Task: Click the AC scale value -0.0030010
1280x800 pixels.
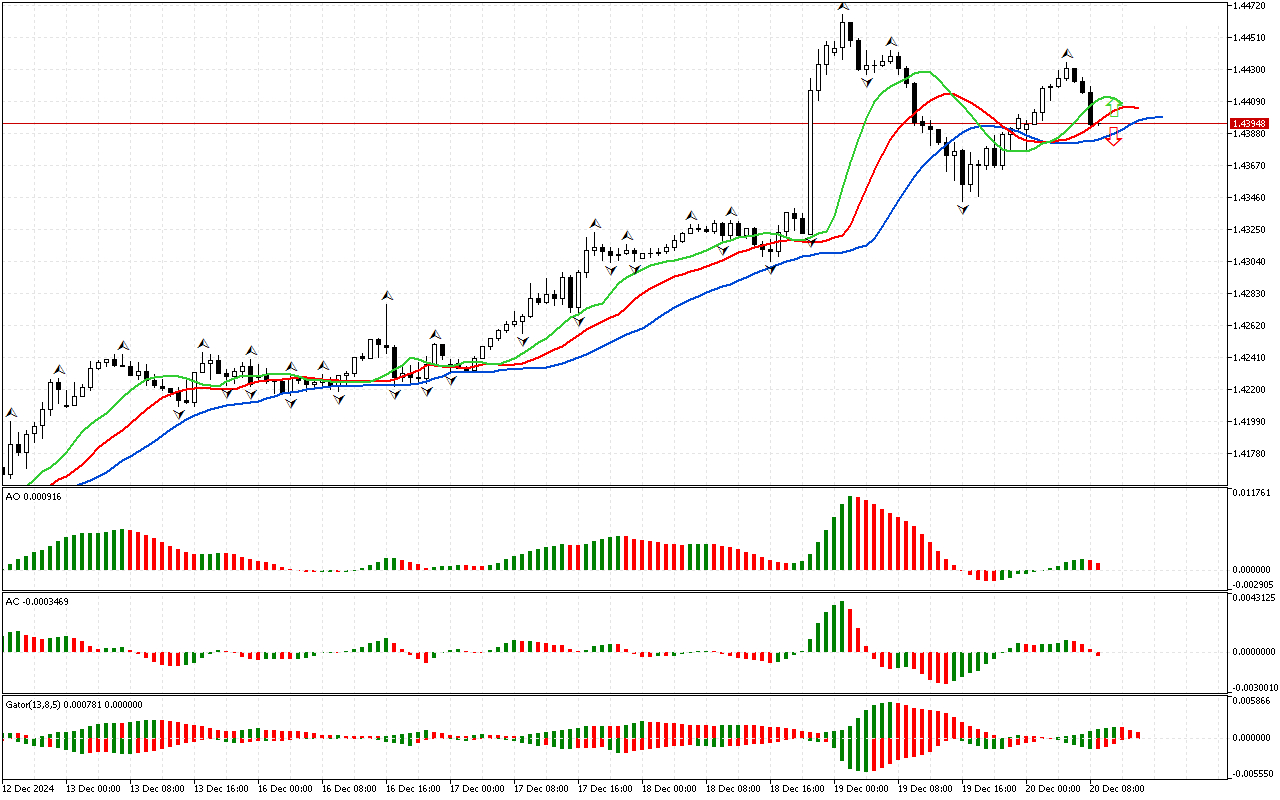Action: pyautogui.click(x=1254, y=688)
